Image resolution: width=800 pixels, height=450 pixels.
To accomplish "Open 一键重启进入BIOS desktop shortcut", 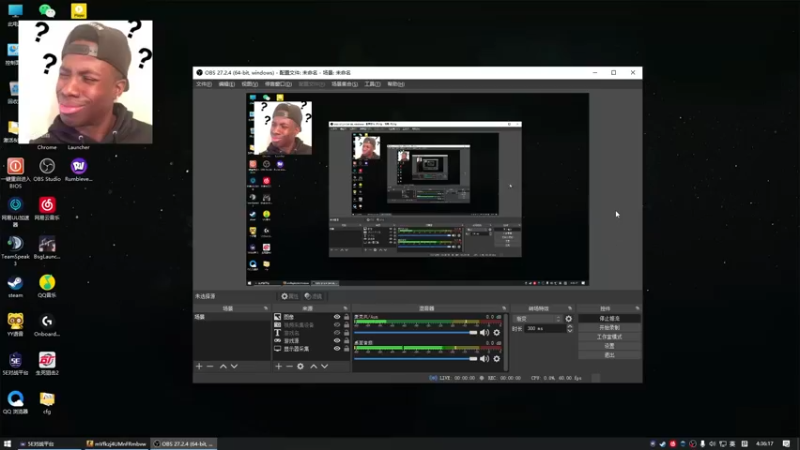I will (15, 173).
